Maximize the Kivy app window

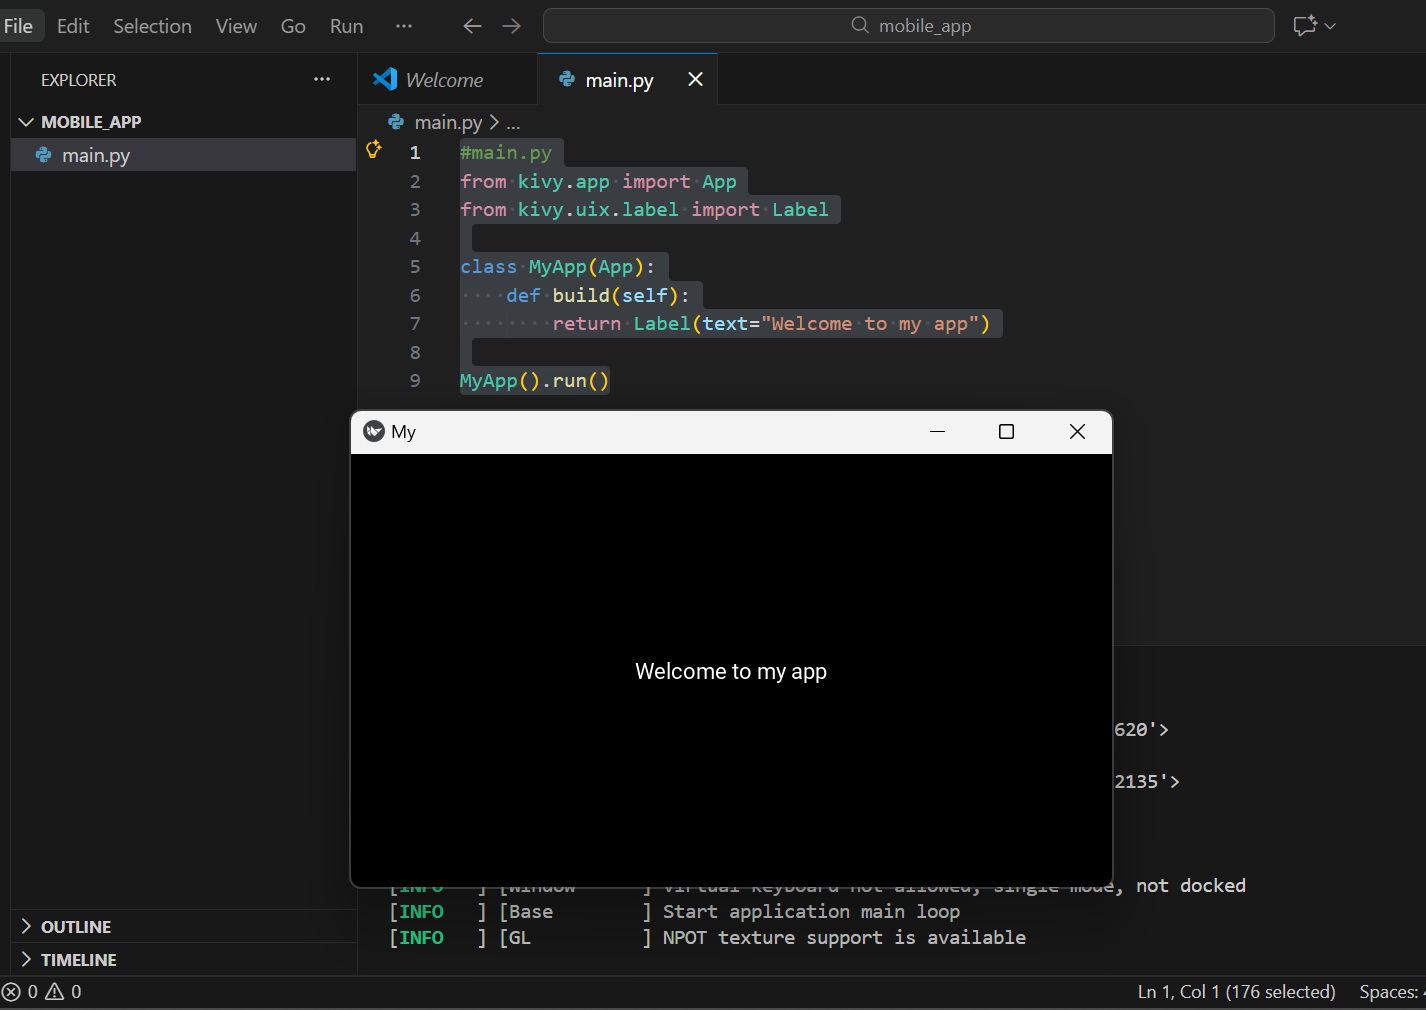click(1006, 431)
